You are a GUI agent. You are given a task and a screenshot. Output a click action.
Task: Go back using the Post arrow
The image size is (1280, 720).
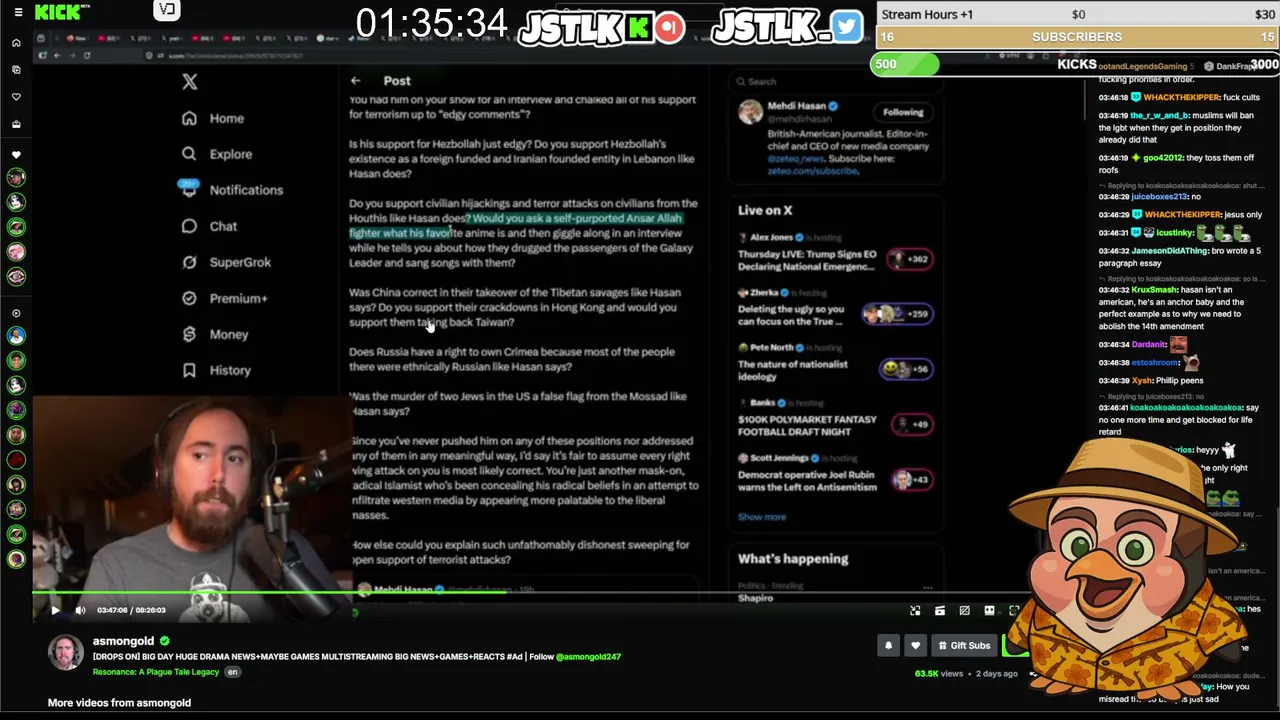(355, 81)
